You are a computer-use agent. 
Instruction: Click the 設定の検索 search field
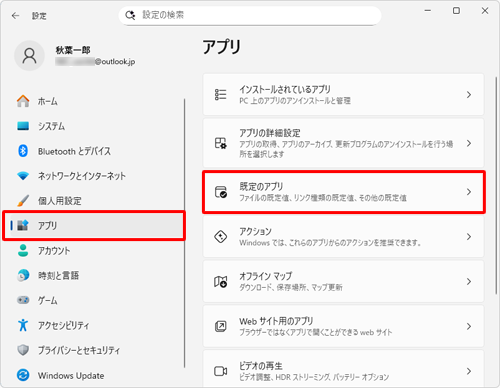pos(250,15)
